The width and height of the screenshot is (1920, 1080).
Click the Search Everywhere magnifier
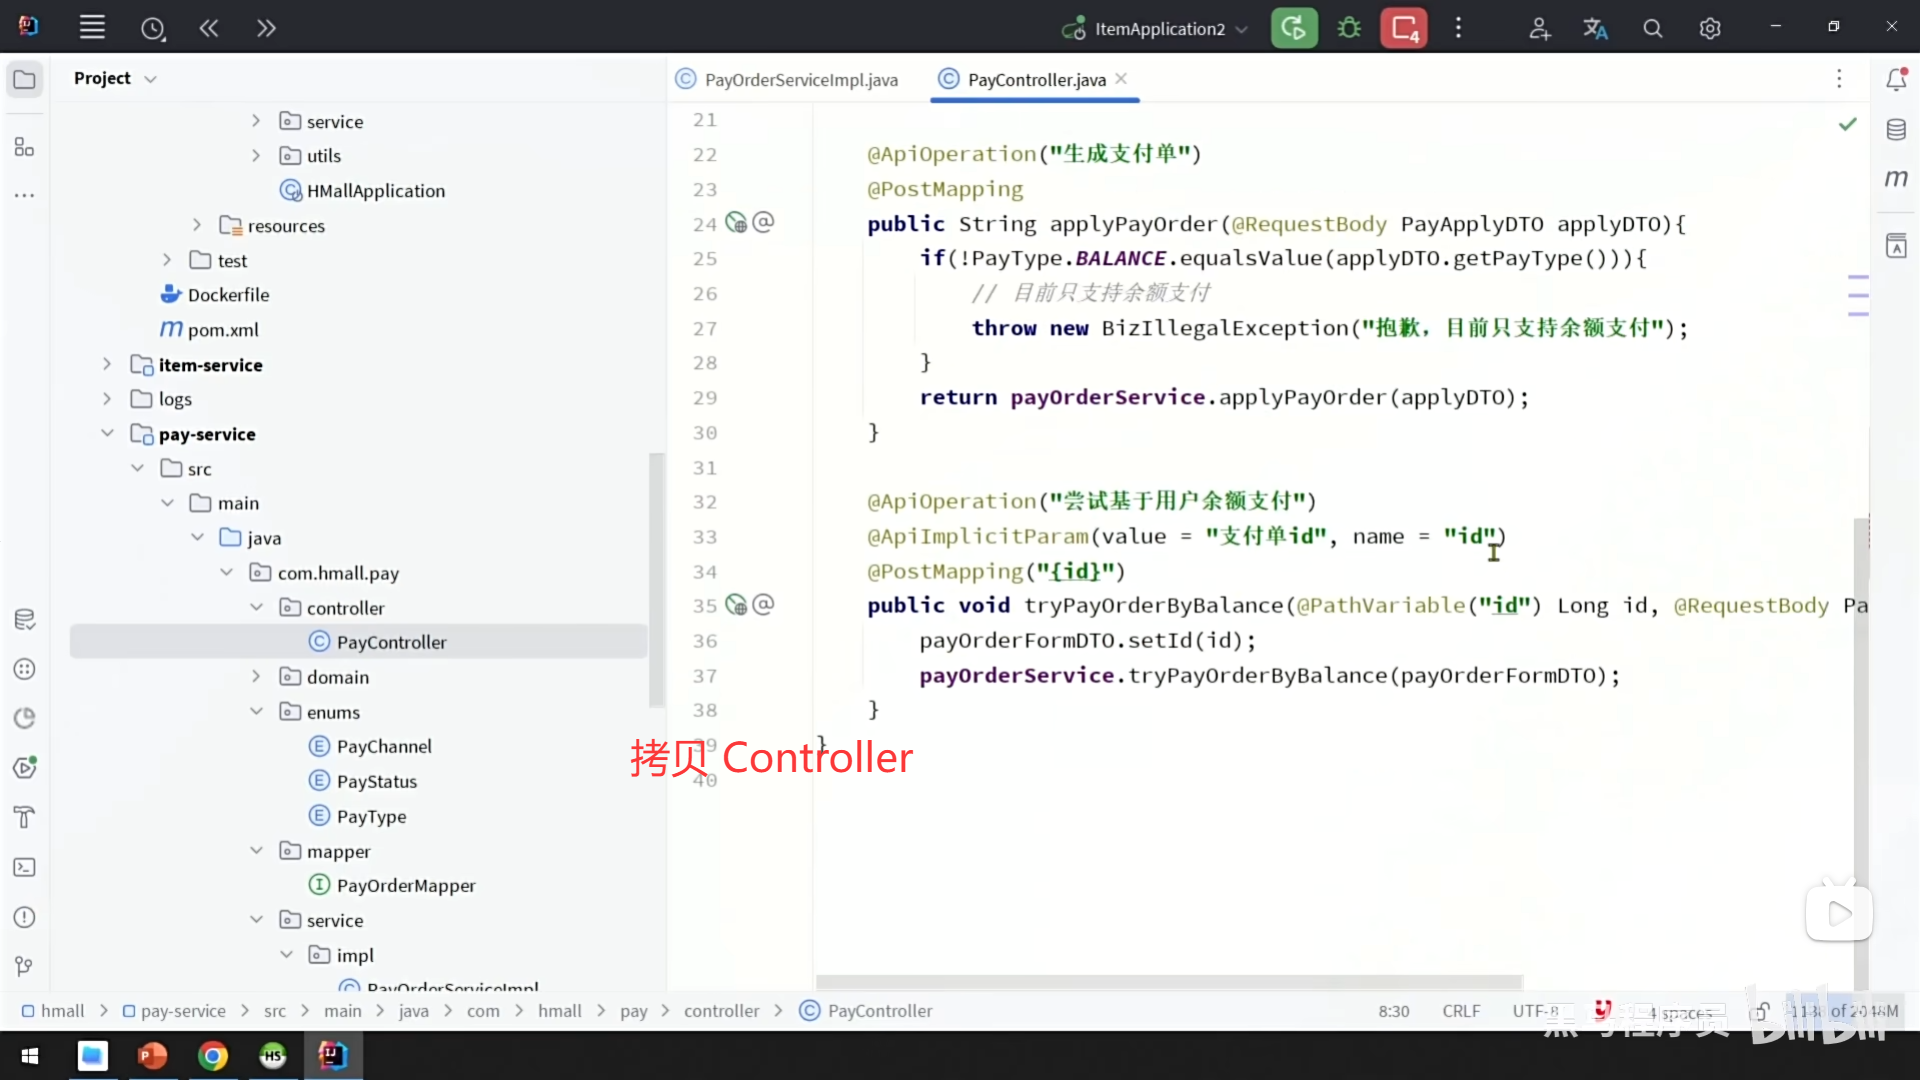coord(1653,28)
